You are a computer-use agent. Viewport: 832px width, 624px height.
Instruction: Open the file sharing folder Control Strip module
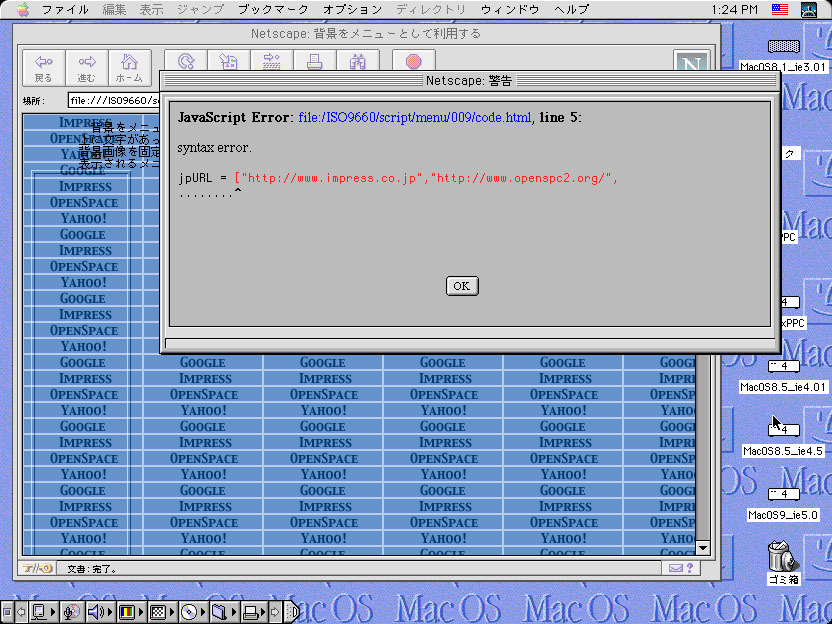click(223, 612)
